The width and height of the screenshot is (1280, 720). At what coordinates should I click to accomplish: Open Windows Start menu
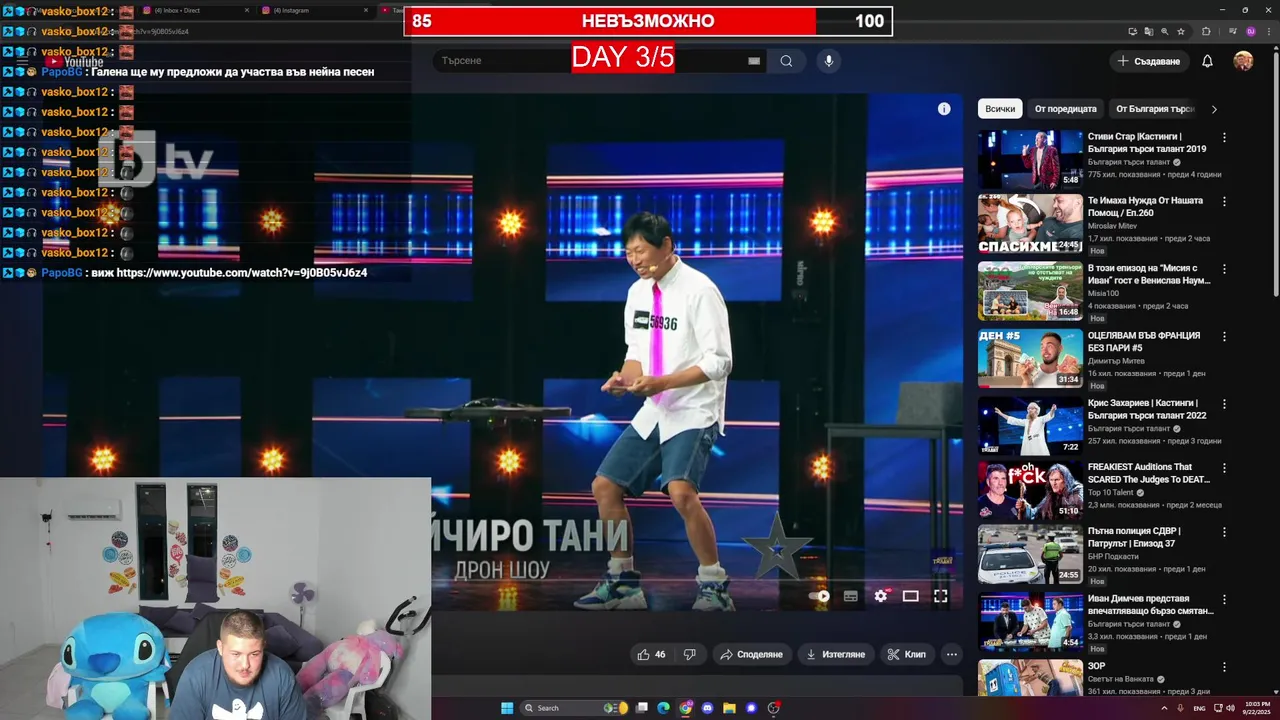pos(507,708)
